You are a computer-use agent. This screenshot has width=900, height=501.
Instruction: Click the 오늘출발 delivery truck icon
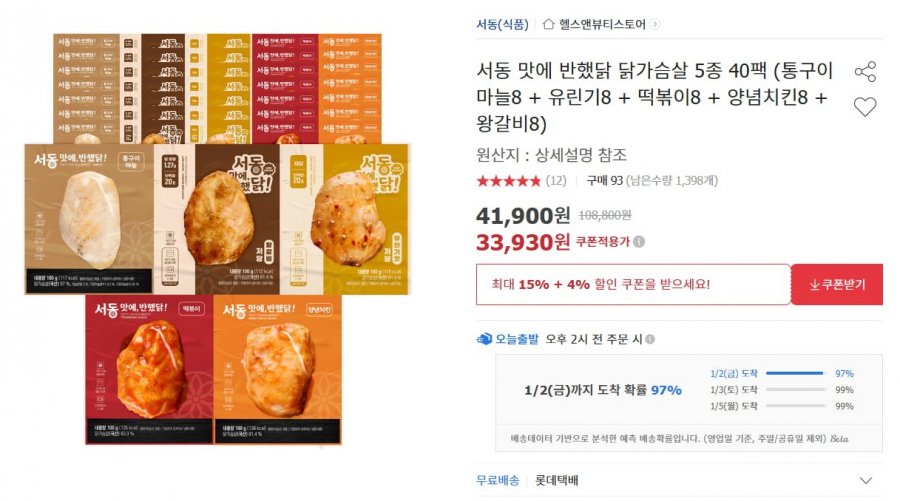(x=484, y=339)
